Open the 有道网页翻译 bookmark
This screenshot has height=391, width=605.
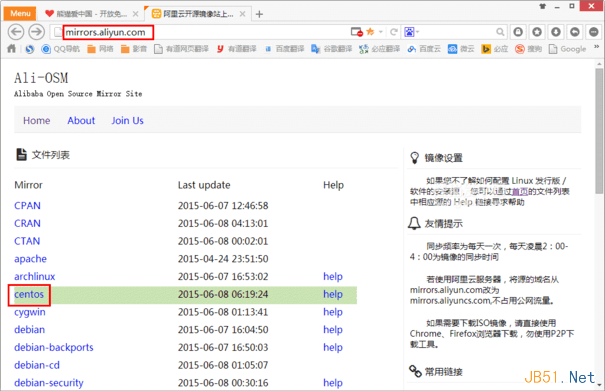(x=181, y=49)
